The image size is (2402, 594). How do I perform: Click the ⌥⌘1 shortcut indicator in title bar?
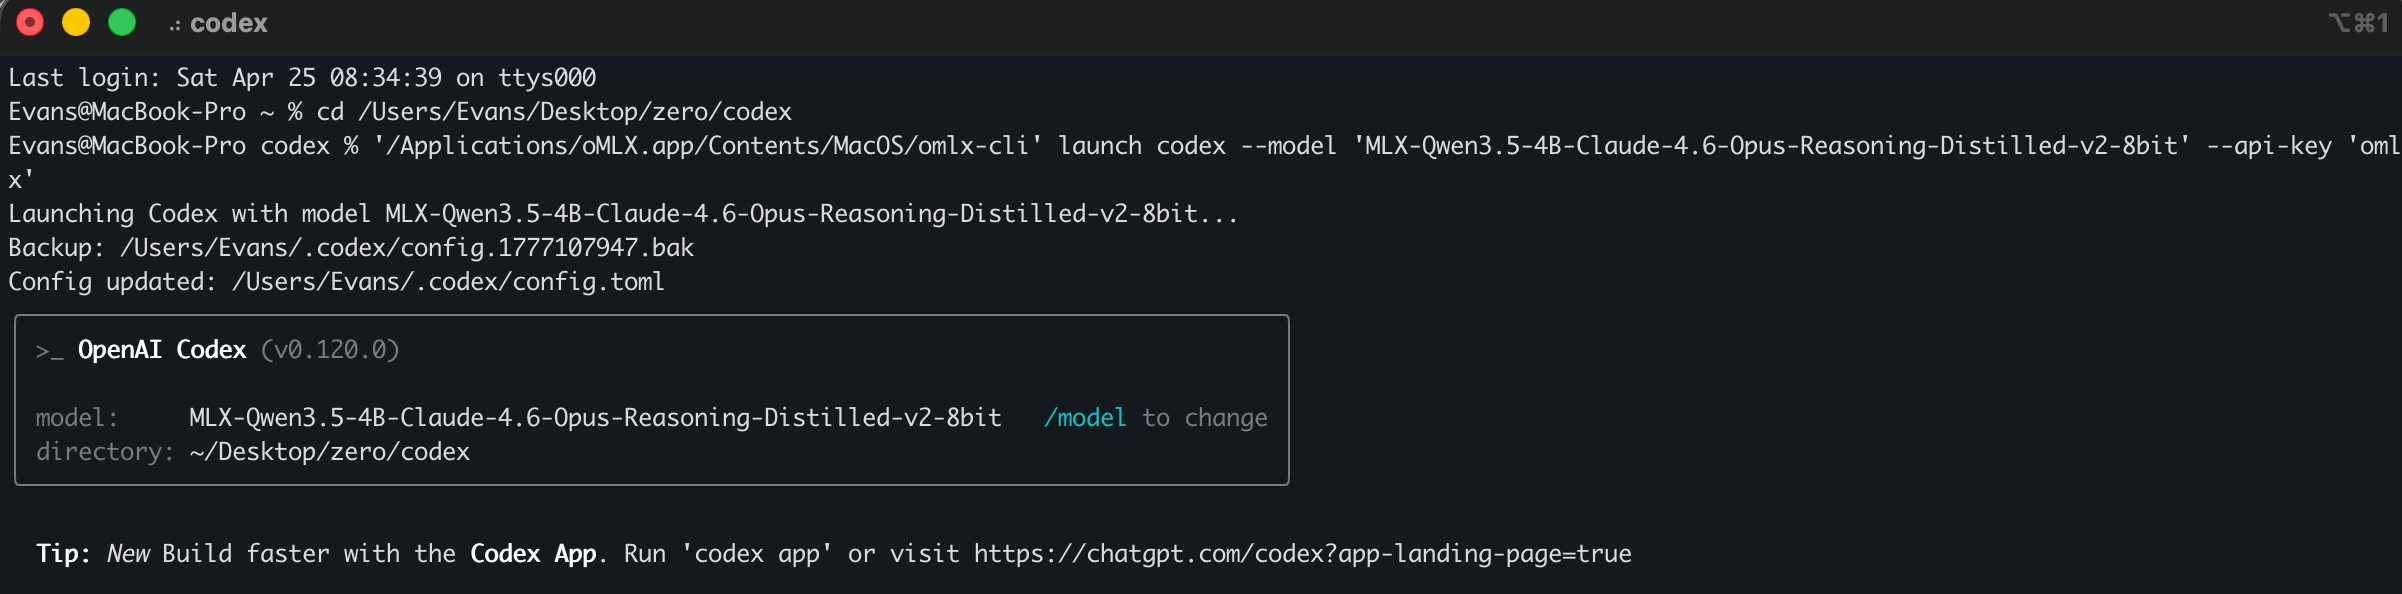2358,22
